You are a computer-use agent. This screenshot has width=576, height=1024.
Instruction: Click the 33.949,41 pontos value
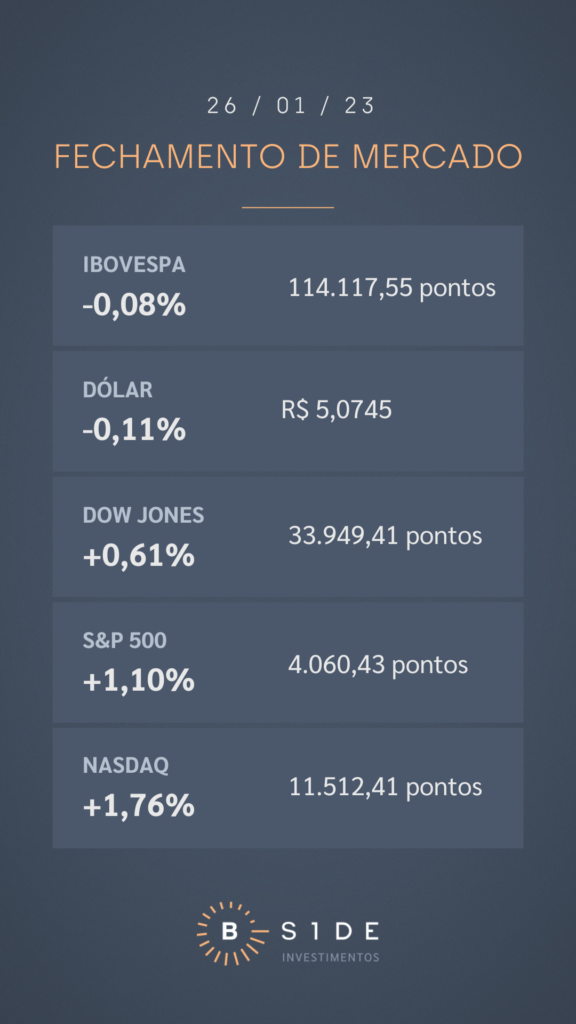point(385,536)
